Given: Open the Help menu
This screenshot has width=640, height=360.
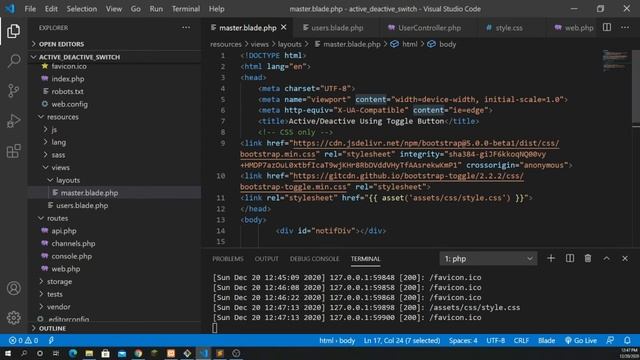Looking at the screenshot, I should [217, 9].
